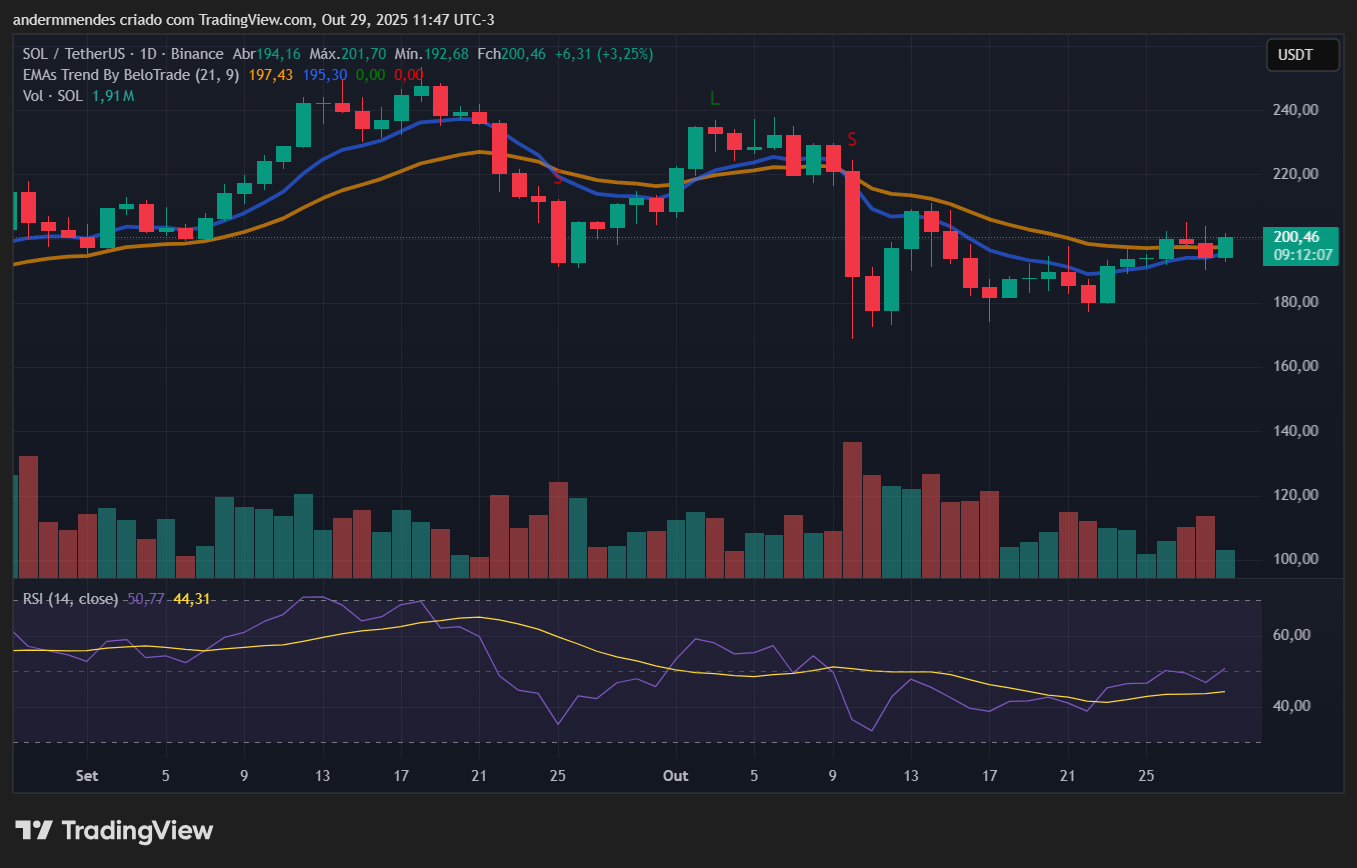Click the green L long signal marker
This screenshot has height=868, width=1357.
tap(714, 99)
